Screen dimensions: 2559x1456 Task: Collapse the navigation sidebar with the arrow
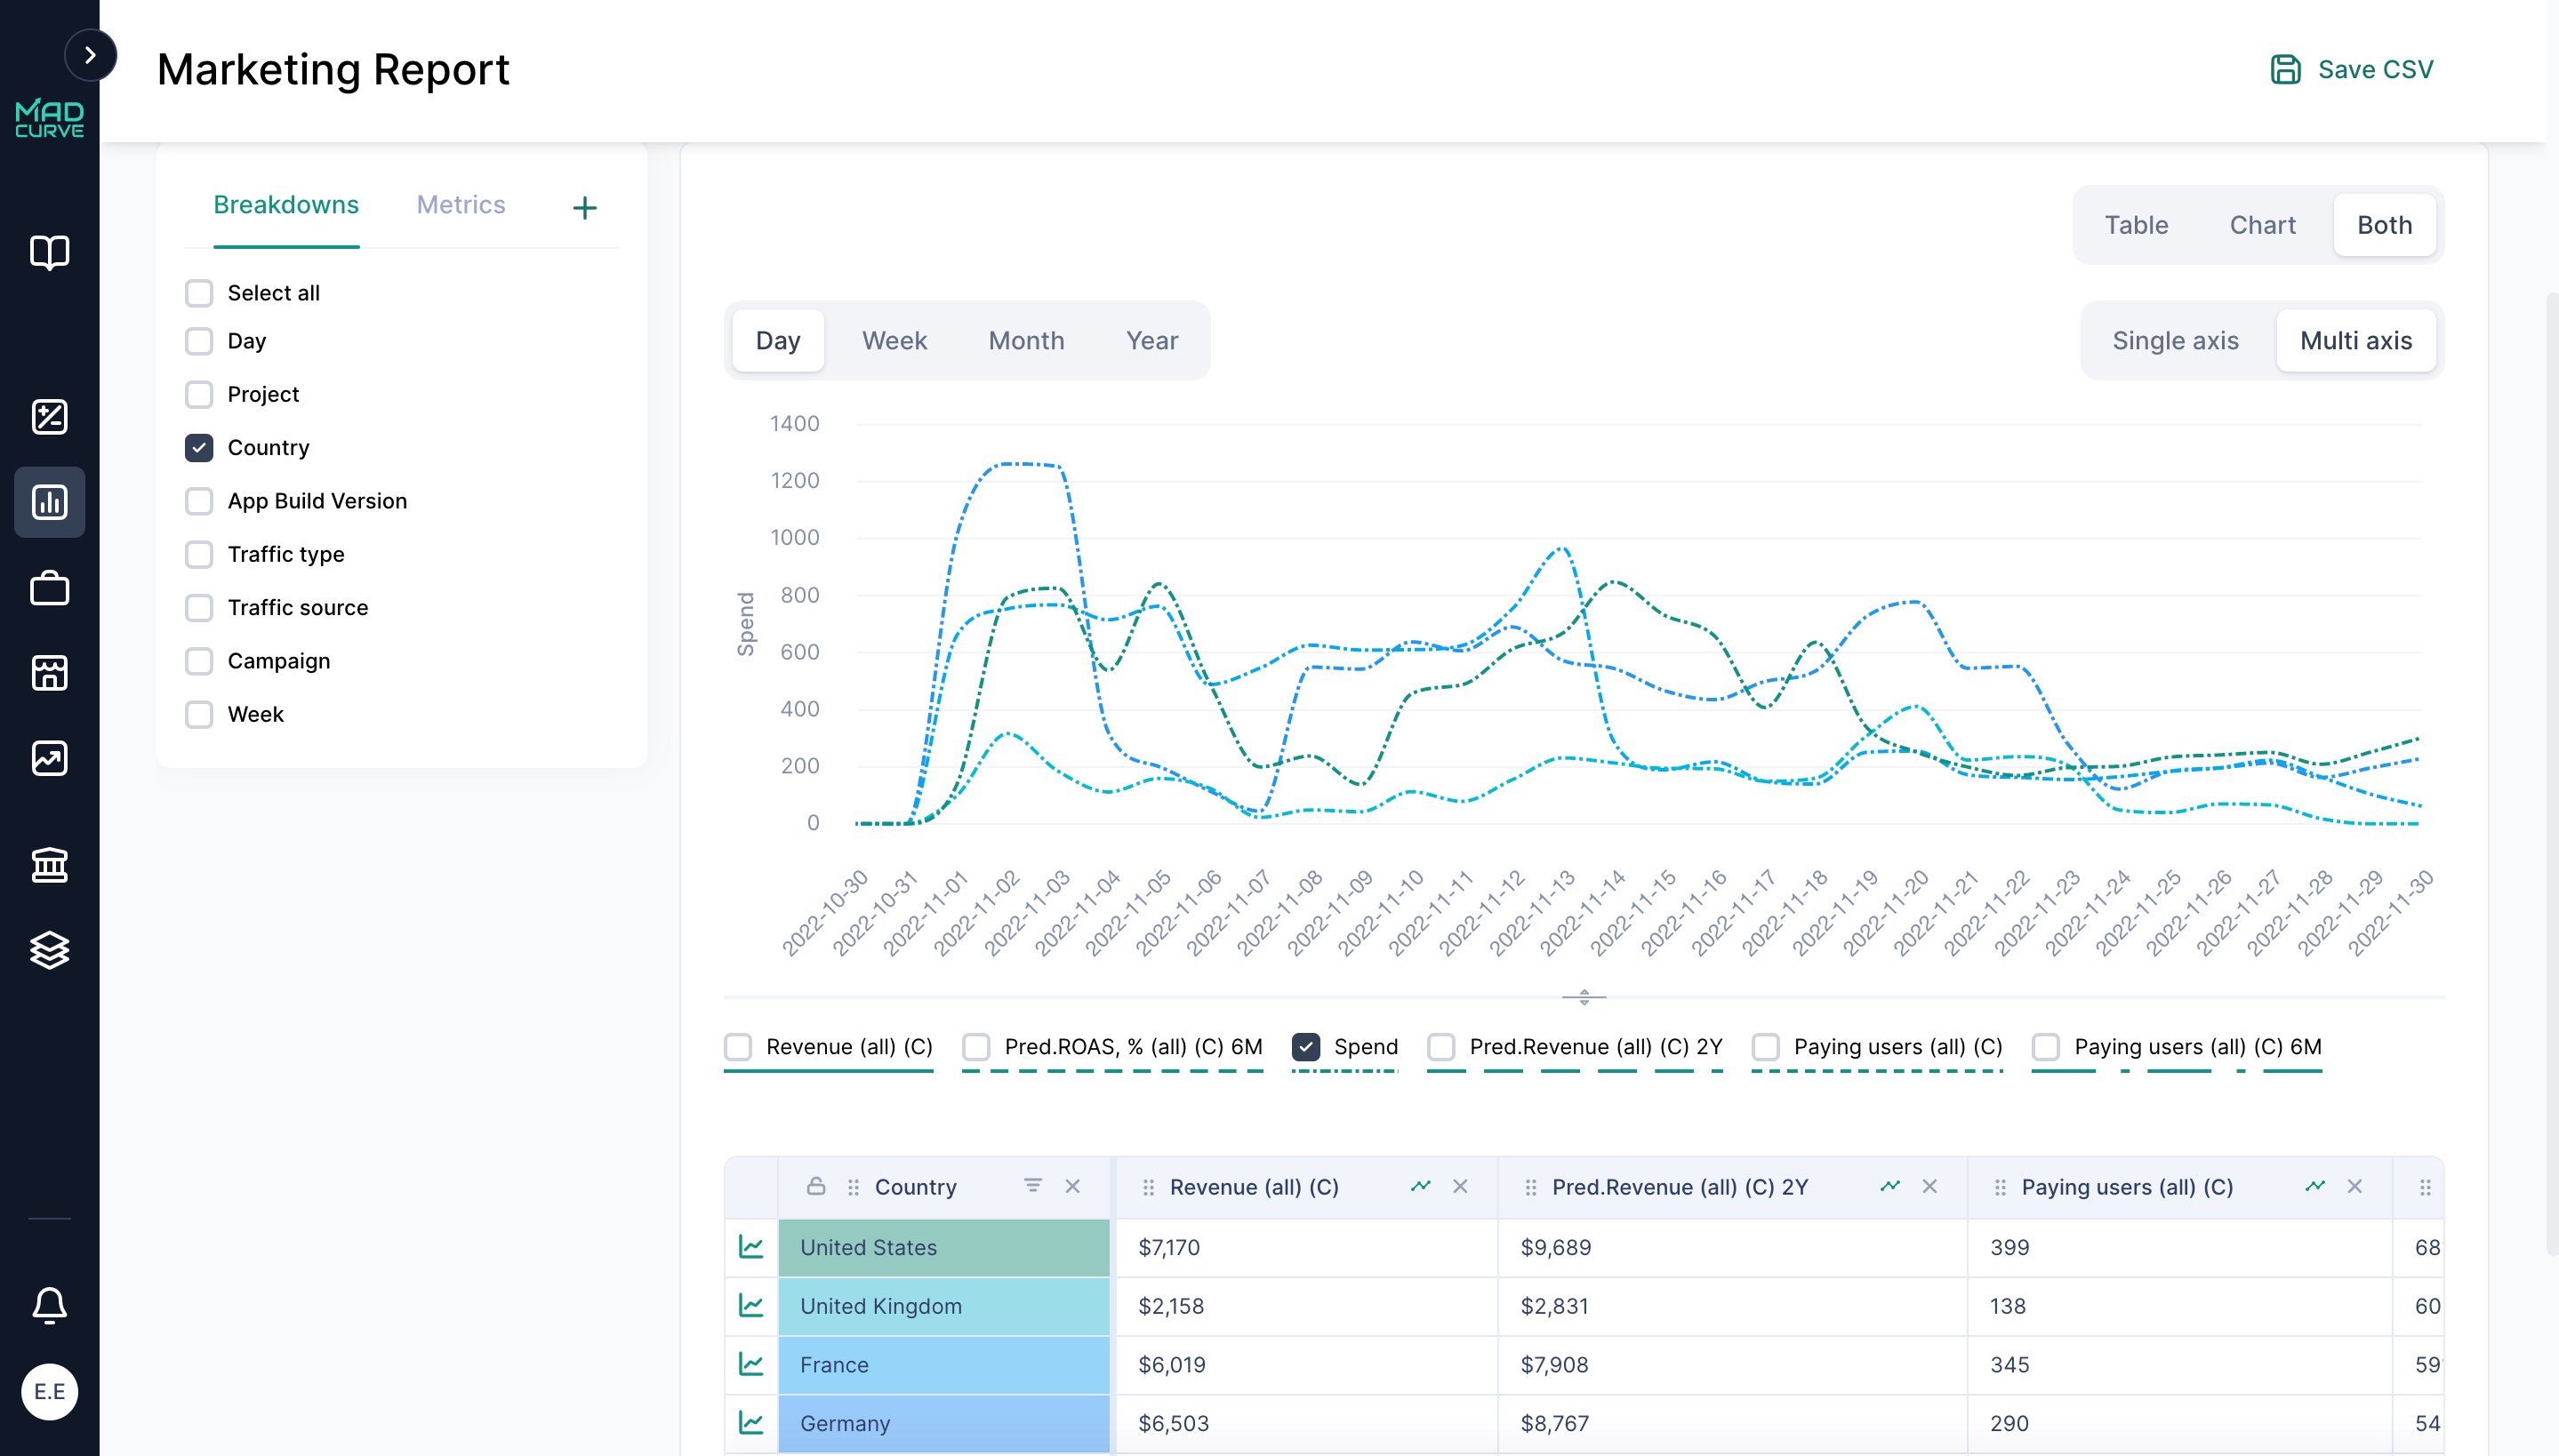tap(91, 55)
